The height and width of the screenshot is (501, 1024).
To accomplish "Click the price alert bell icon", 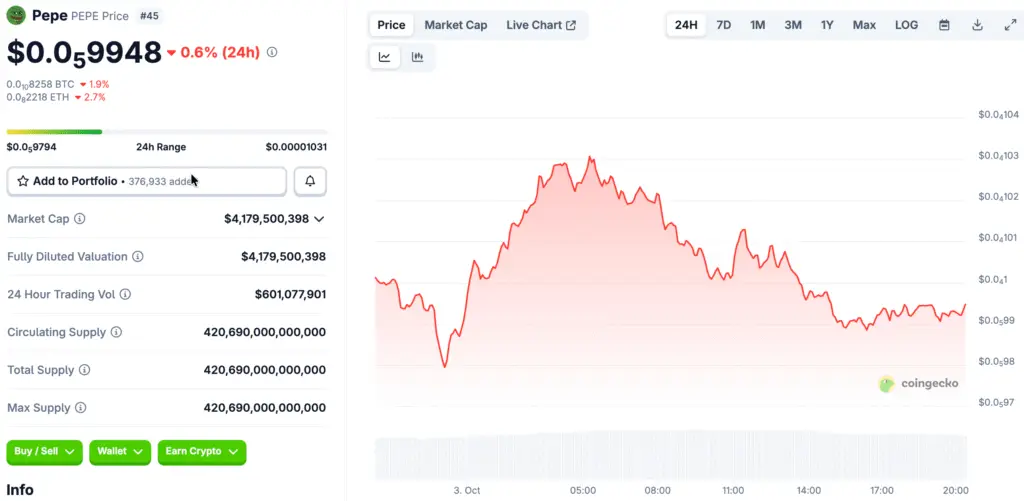I will [x=310, y=181].
